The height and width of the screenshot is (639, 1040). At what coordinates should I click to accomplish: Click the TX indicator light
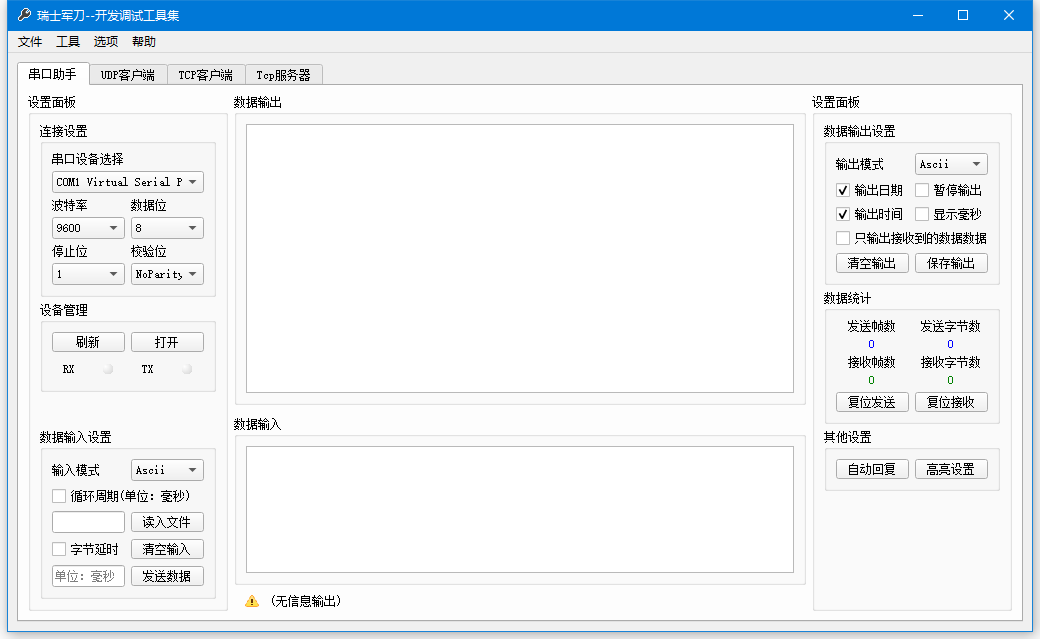click(x=186, y=368)
